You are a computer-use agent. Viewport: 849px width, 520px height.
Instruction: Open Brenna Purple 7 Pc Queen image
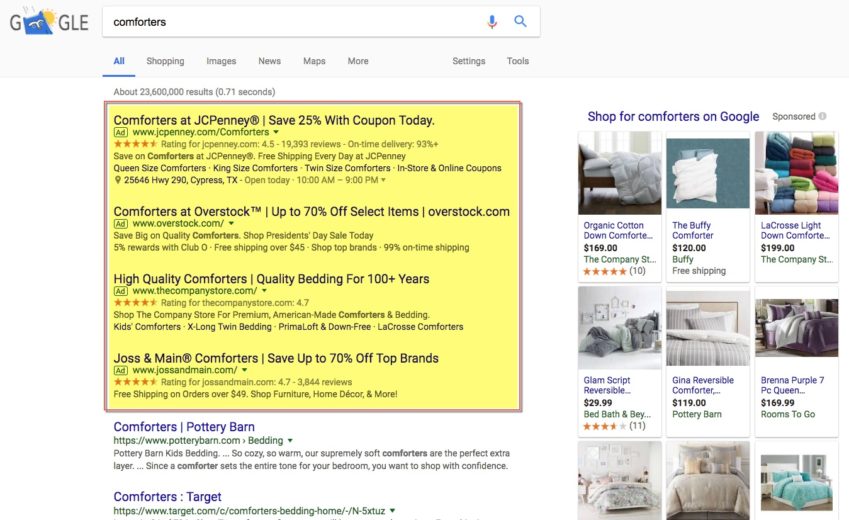point(796,328)
